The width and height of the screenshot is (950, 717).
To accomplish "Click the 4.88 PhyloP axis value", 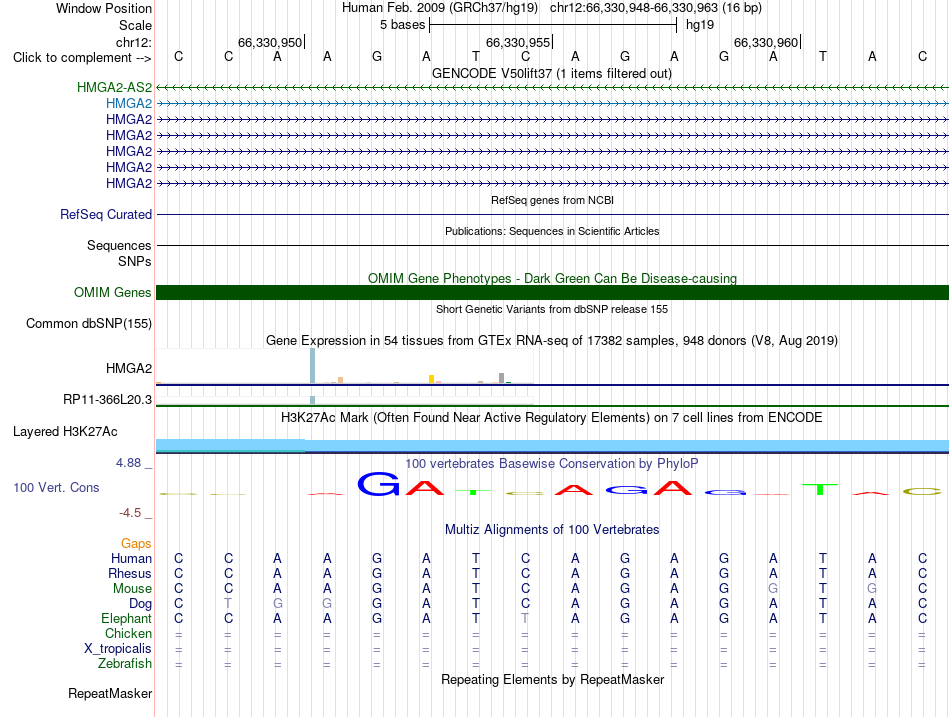I will 128,463.
